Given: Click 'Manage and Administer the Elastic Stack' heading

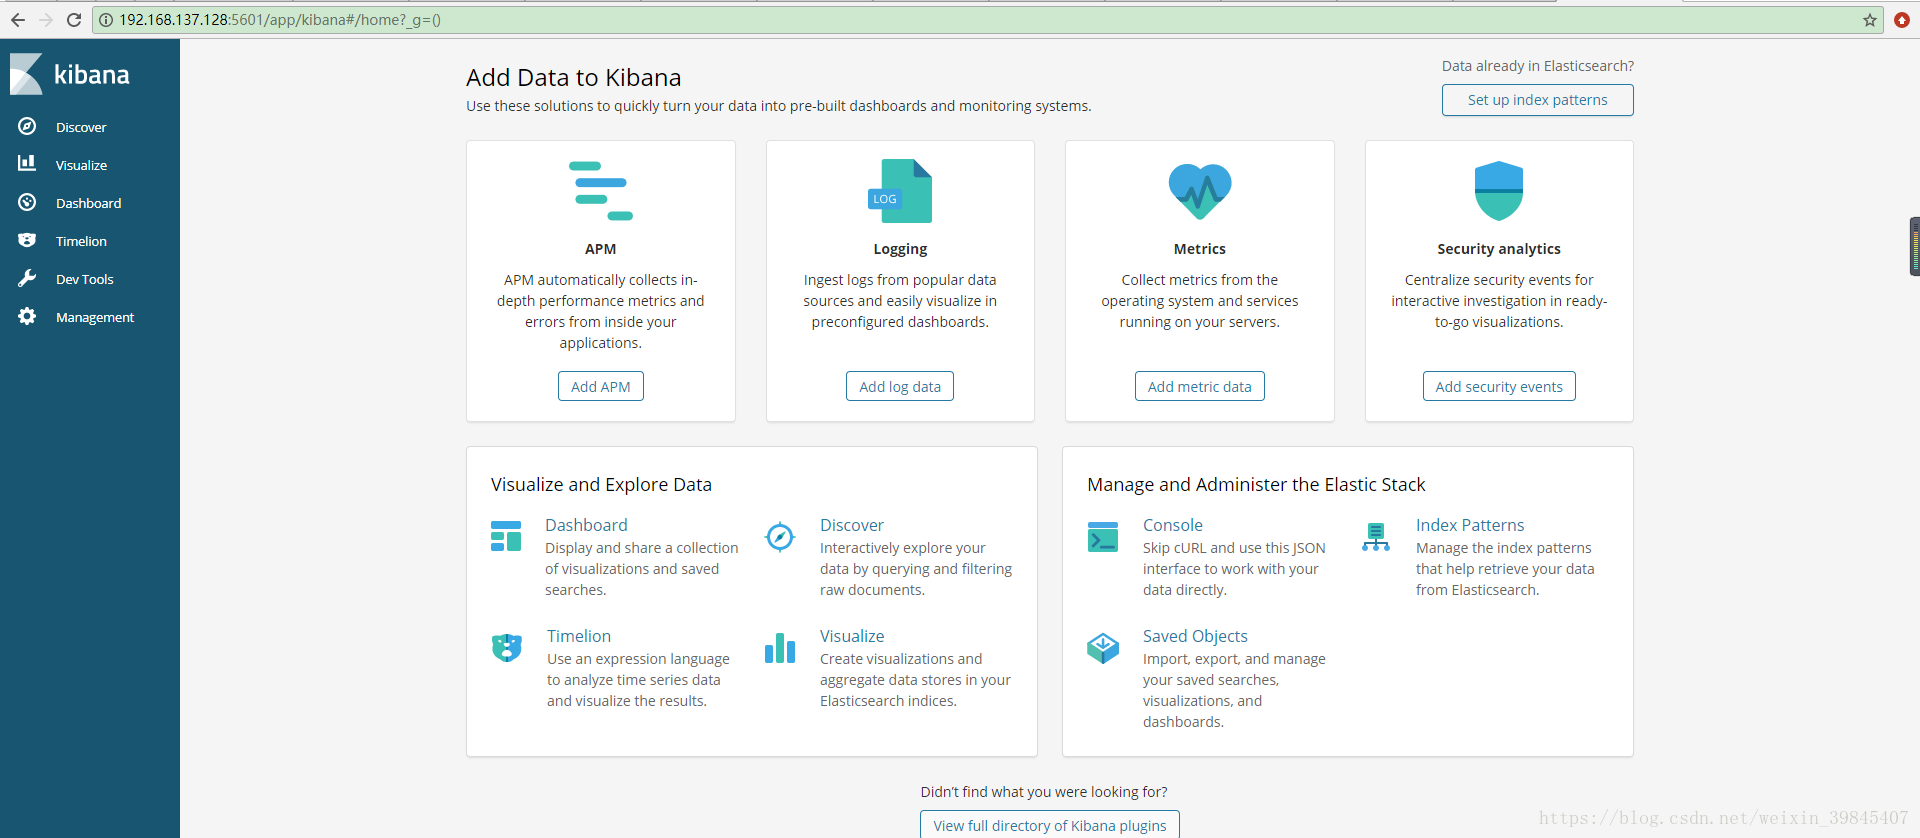Looking at the screenshot, I should (1256, 485).
